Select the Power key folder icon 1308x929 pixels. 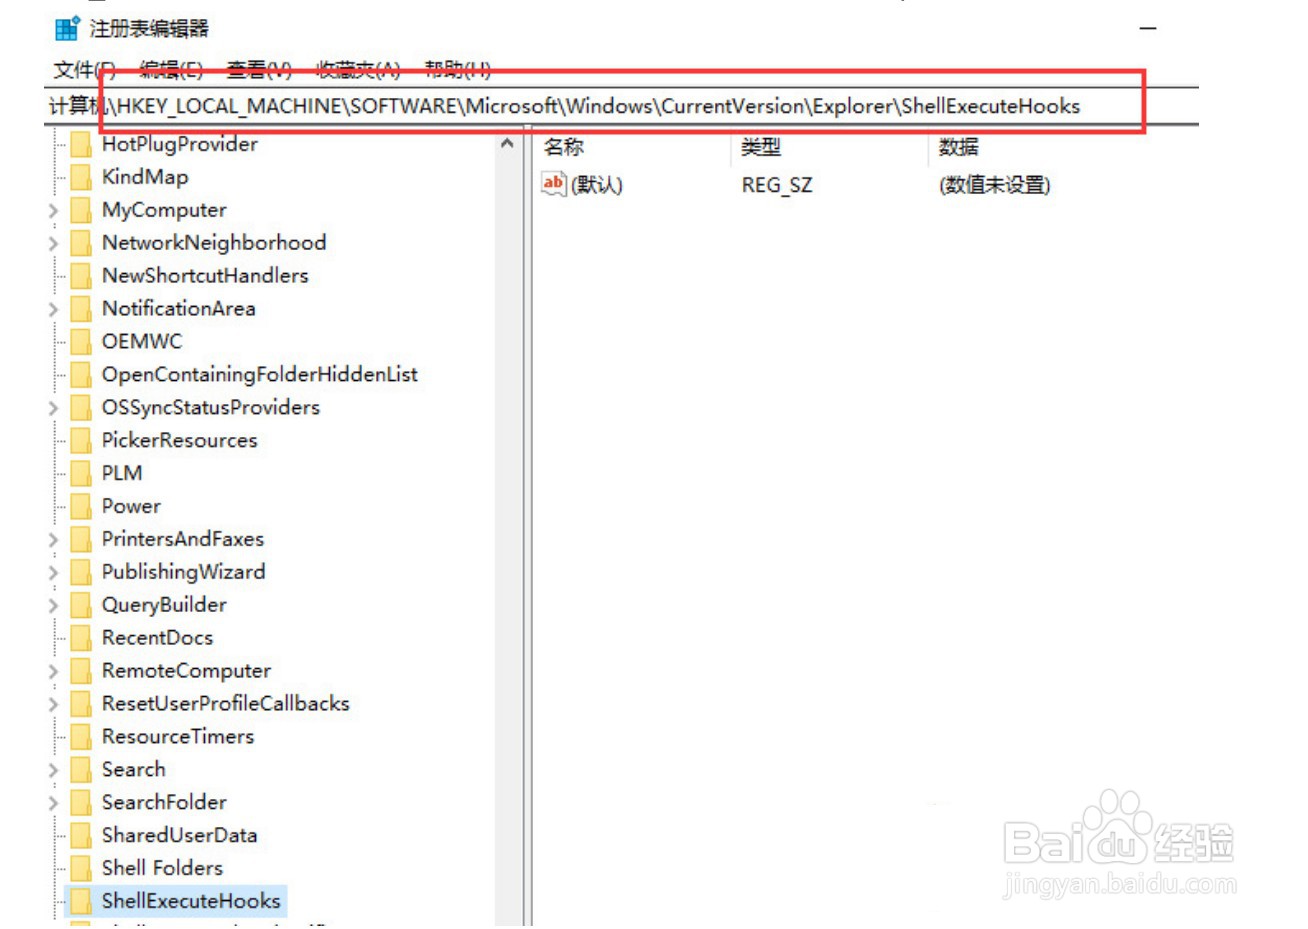point(80,505)
